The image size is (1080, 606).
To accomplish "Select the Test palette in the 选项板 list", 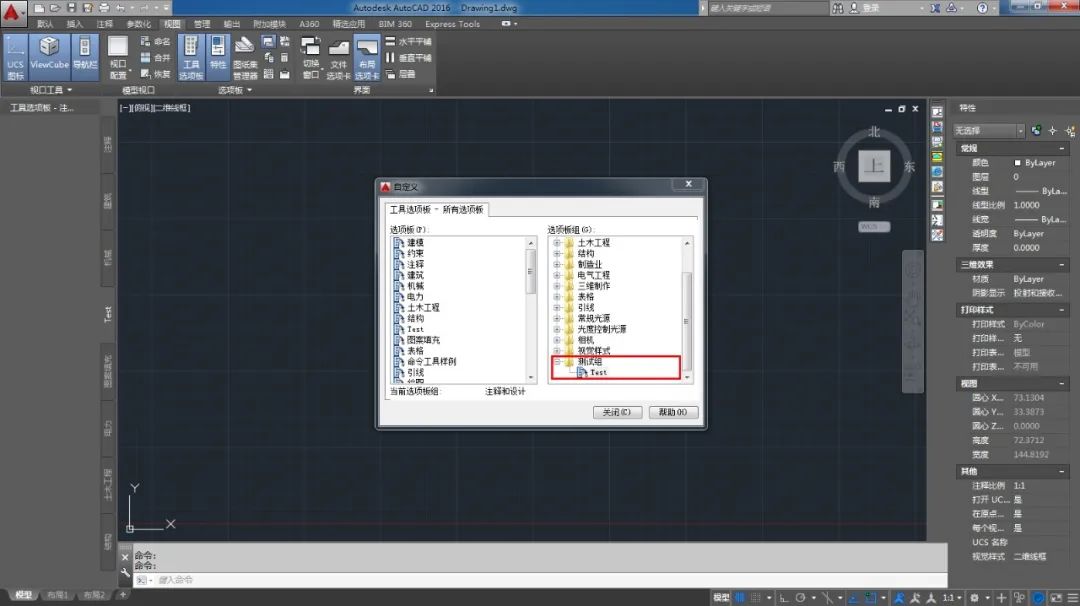I will point(415,329).
